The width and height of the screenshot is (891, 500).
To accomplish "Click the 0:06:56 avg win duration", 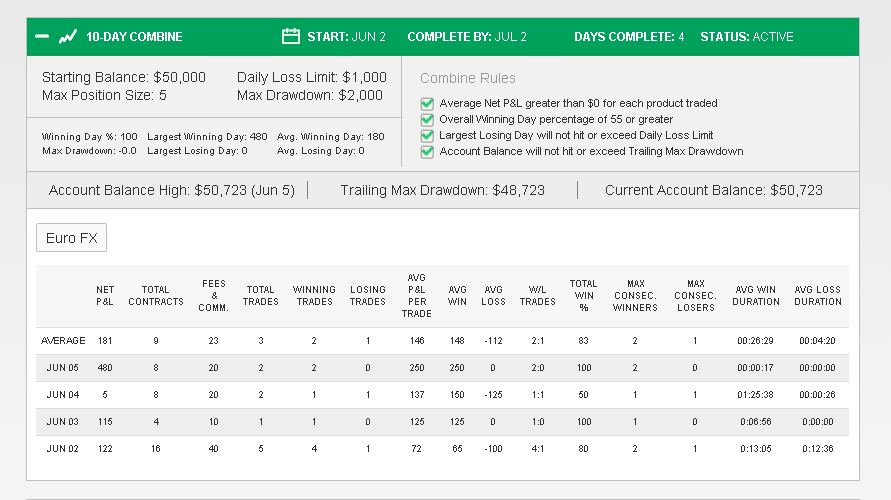I will tap(756, 422).
